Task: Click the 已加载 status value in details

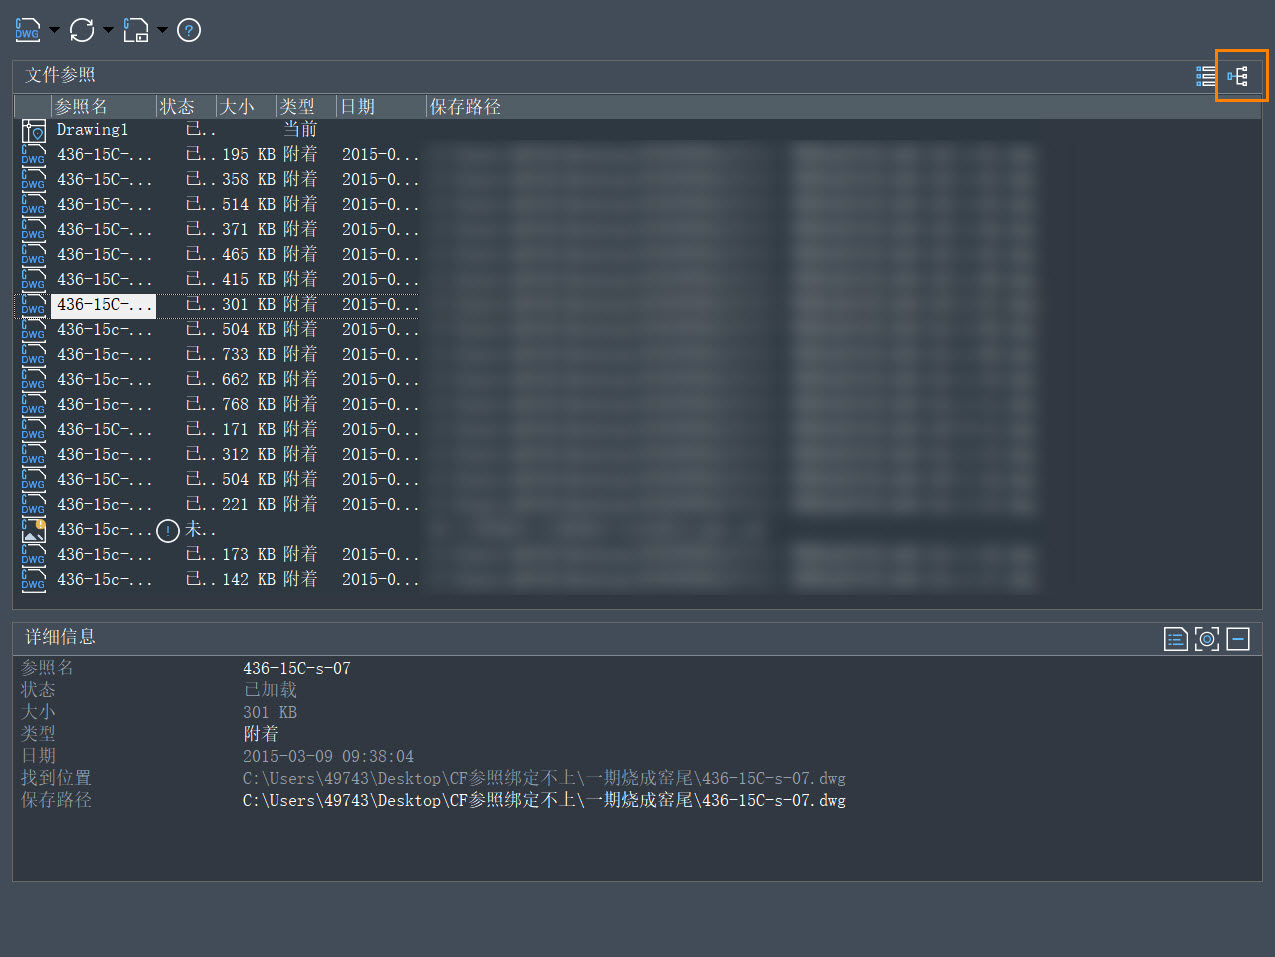Action: click(270, 690)
